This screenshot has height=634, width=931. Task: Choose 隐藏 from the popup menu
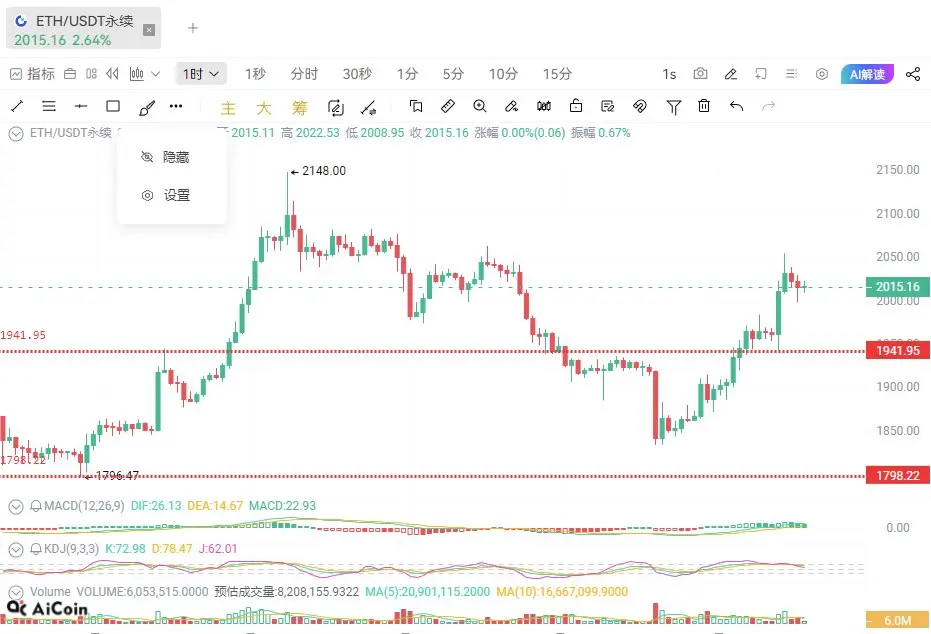[172, 157]
